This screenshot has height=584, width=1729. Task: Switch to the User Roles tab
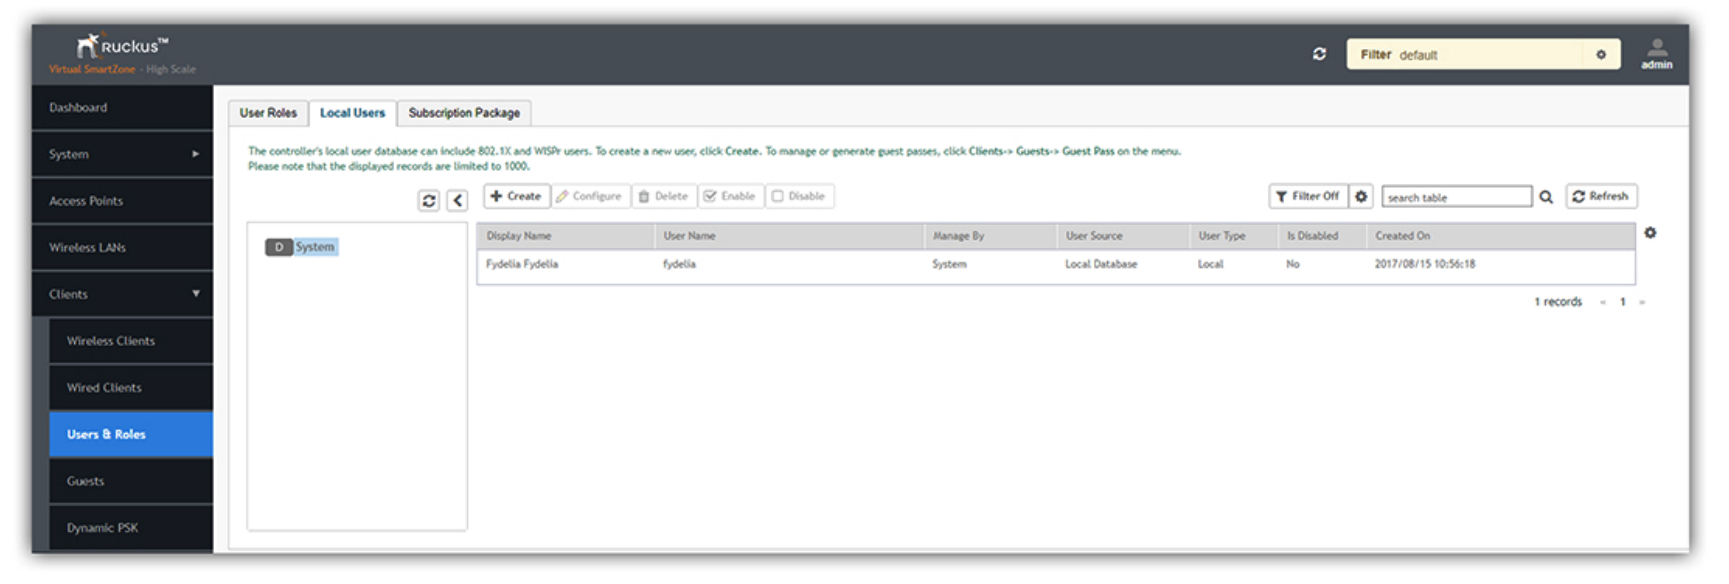pos(268,113)
